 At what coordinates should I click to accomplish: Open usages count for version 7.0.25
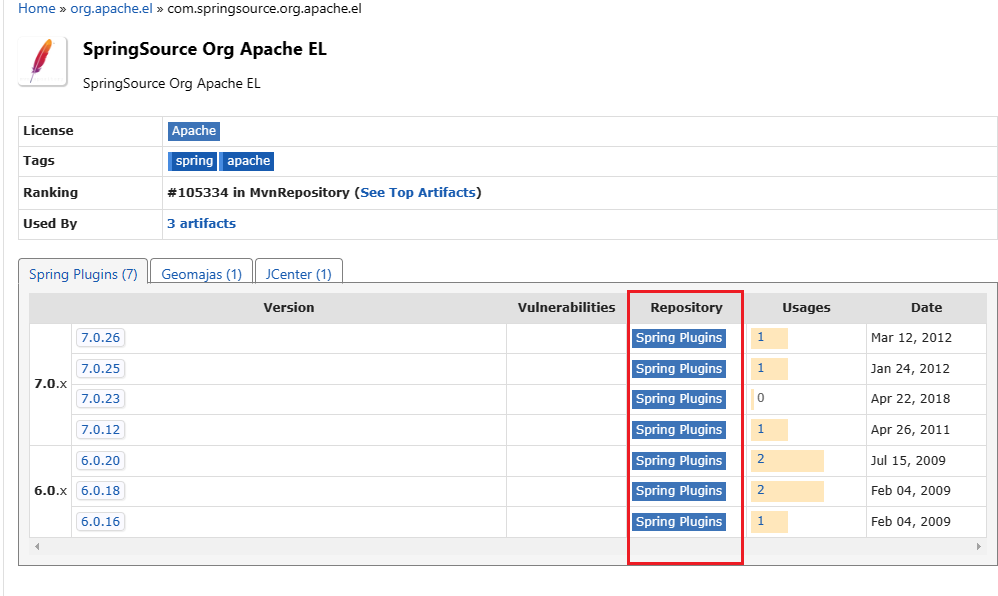(x=761, y=368)
